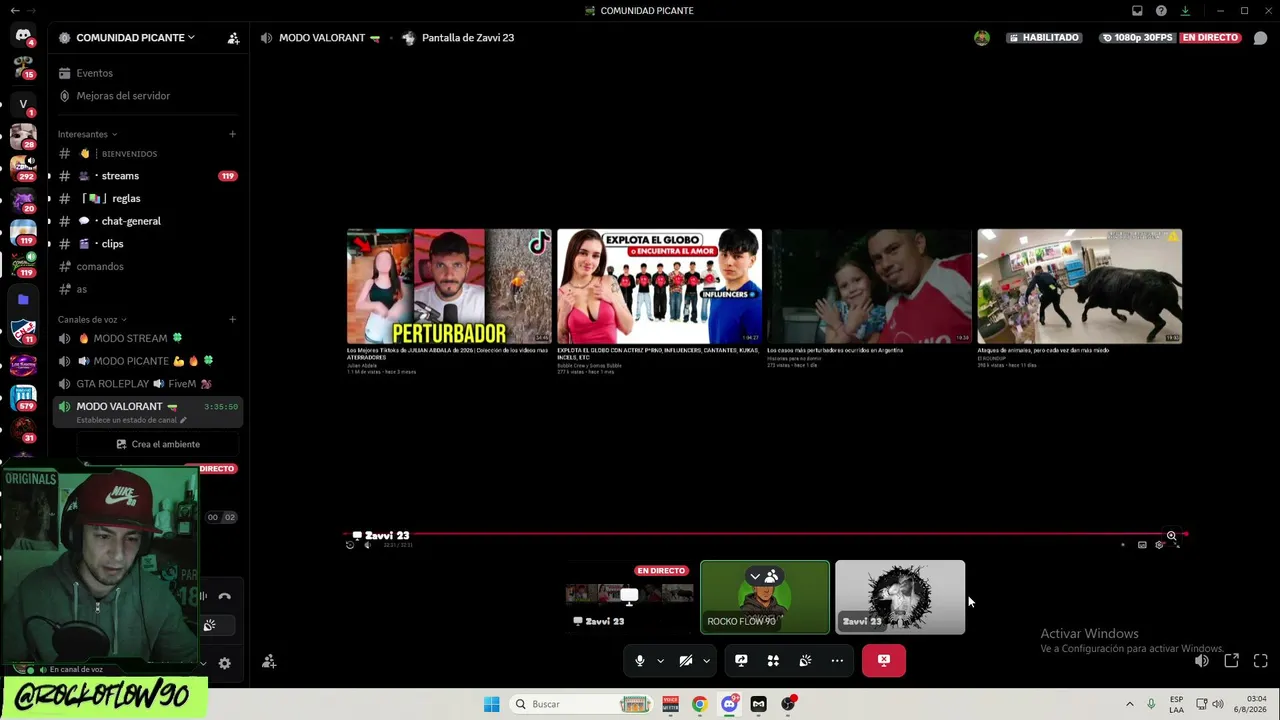The width and height of the screenshot is (1280, 720).
Task: Join the GTA ROLEPLAY FiveM voice channel
Action: [x=148, y=384]
